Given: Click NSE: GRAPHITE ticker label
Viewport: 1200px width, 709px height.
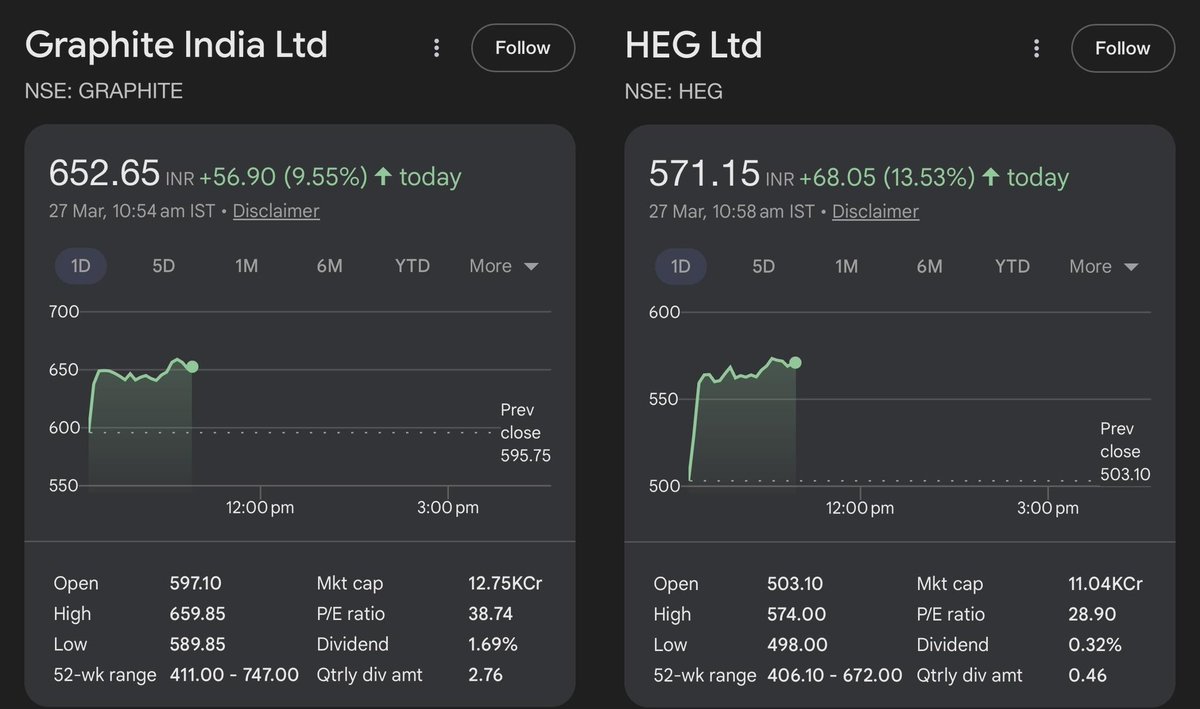Looking at the screenshot, I should point(103,92).
